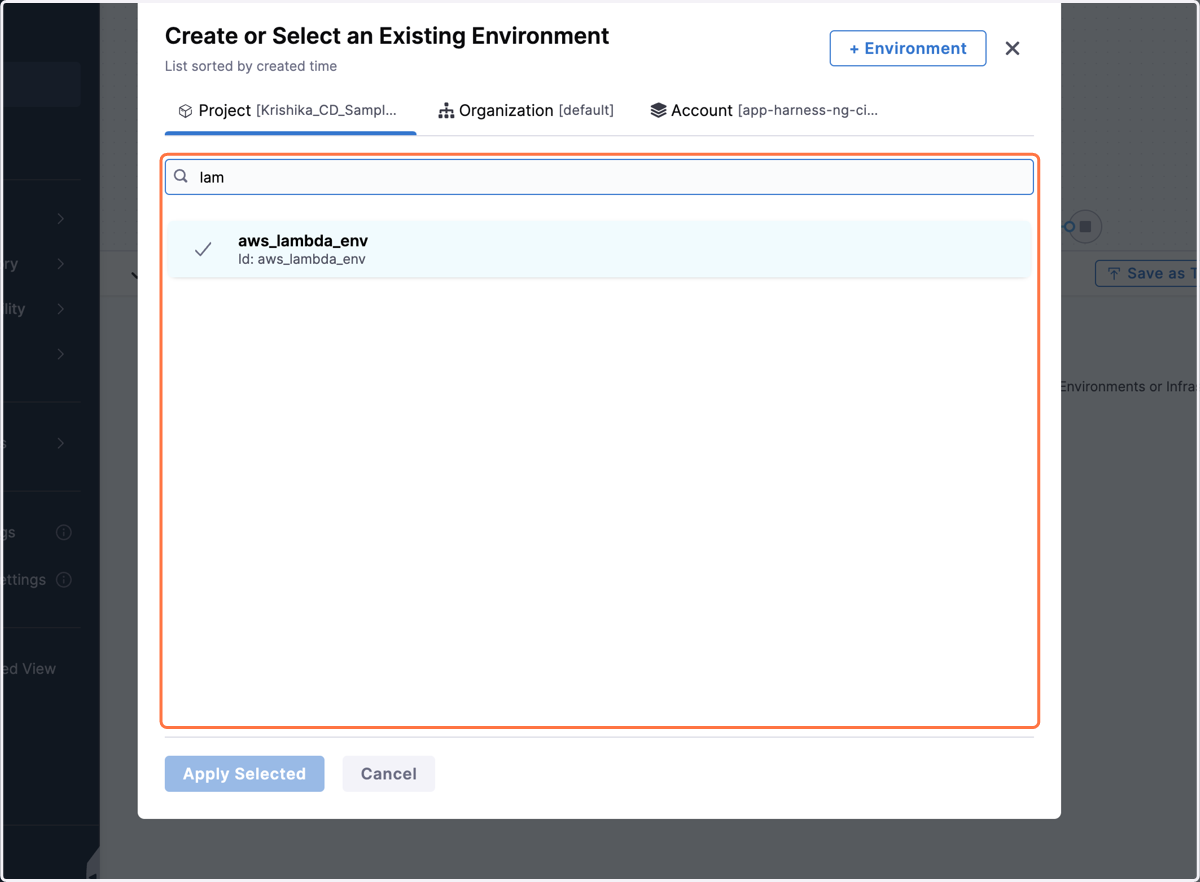
Task: Click the Account layers icon
Action: click(658, 110)
